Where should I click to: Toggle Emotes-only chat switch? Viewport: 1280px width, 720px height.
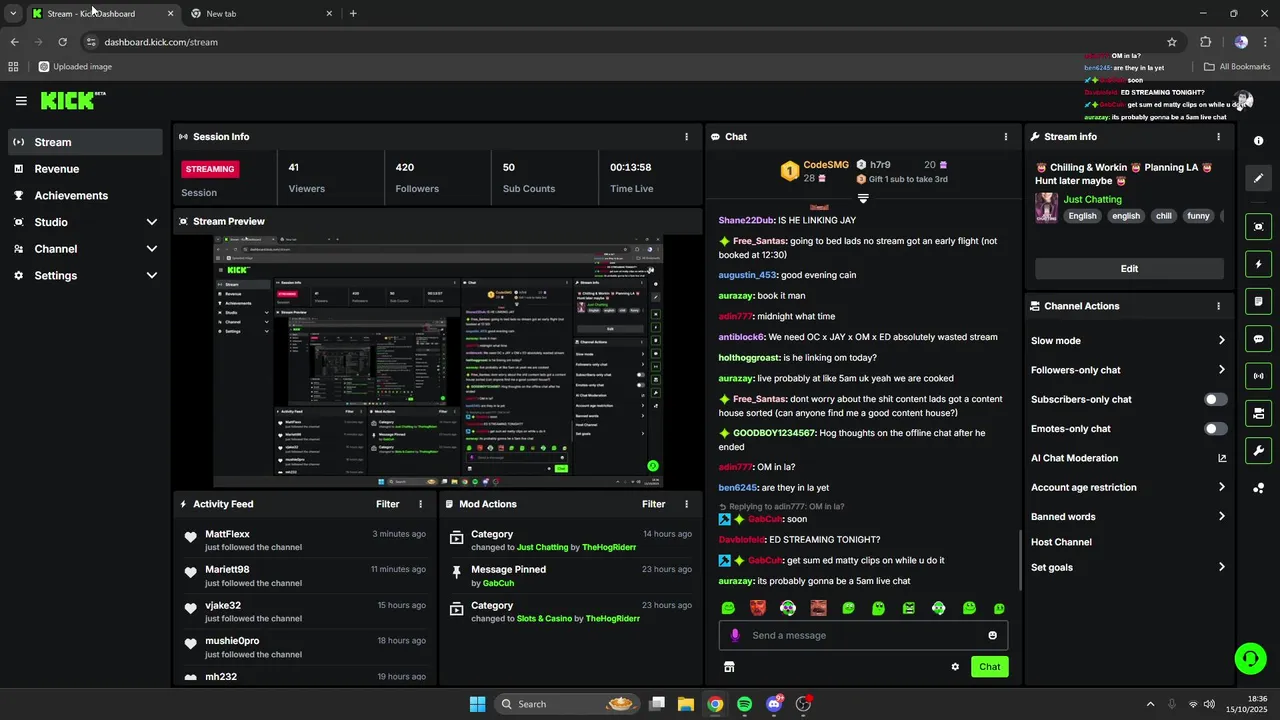[1215, 429]
